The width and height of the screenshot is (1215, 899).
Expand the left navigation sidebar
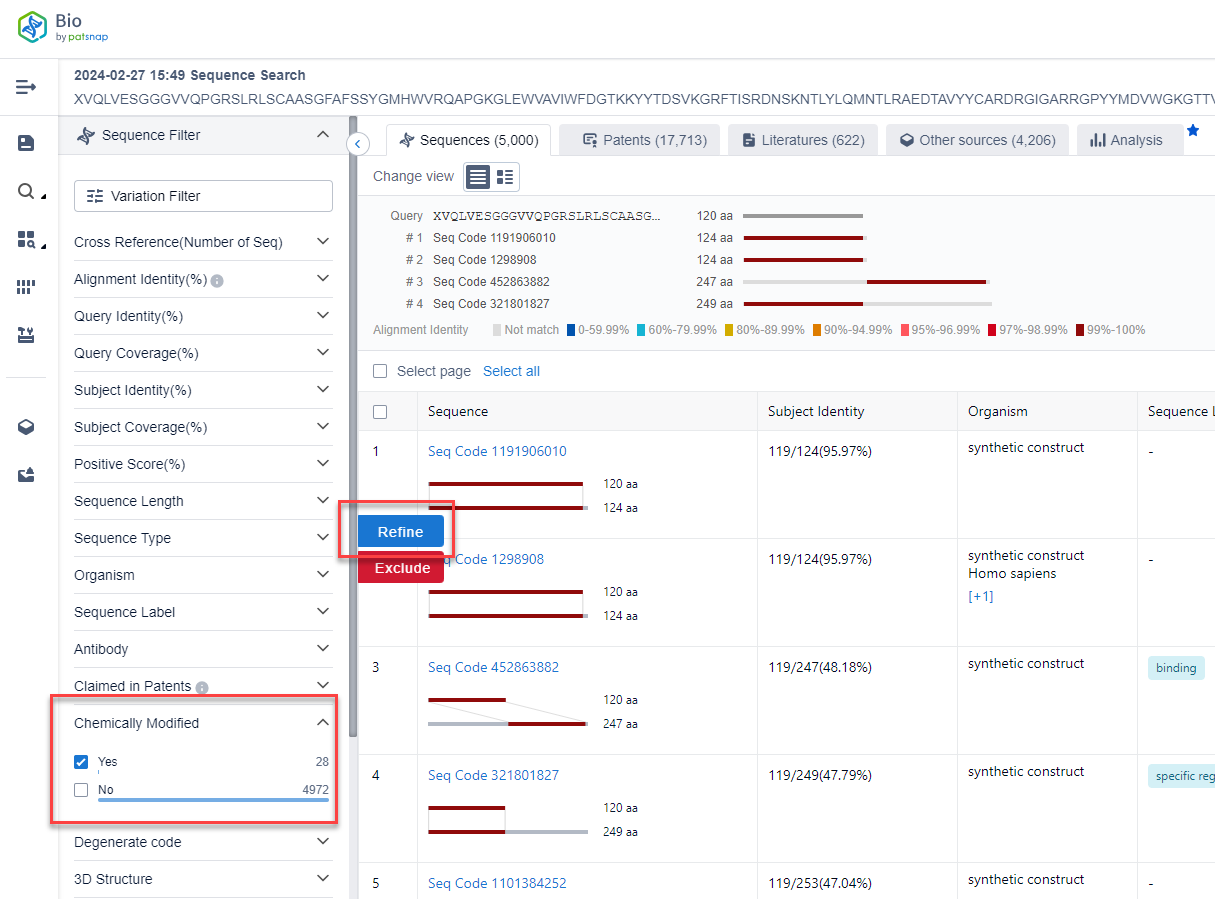pyautogui.click(x=25, y=87)
